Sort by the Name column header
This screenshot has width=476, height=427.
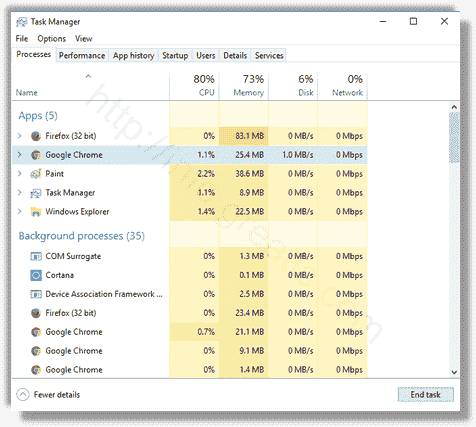click(91, 86)
